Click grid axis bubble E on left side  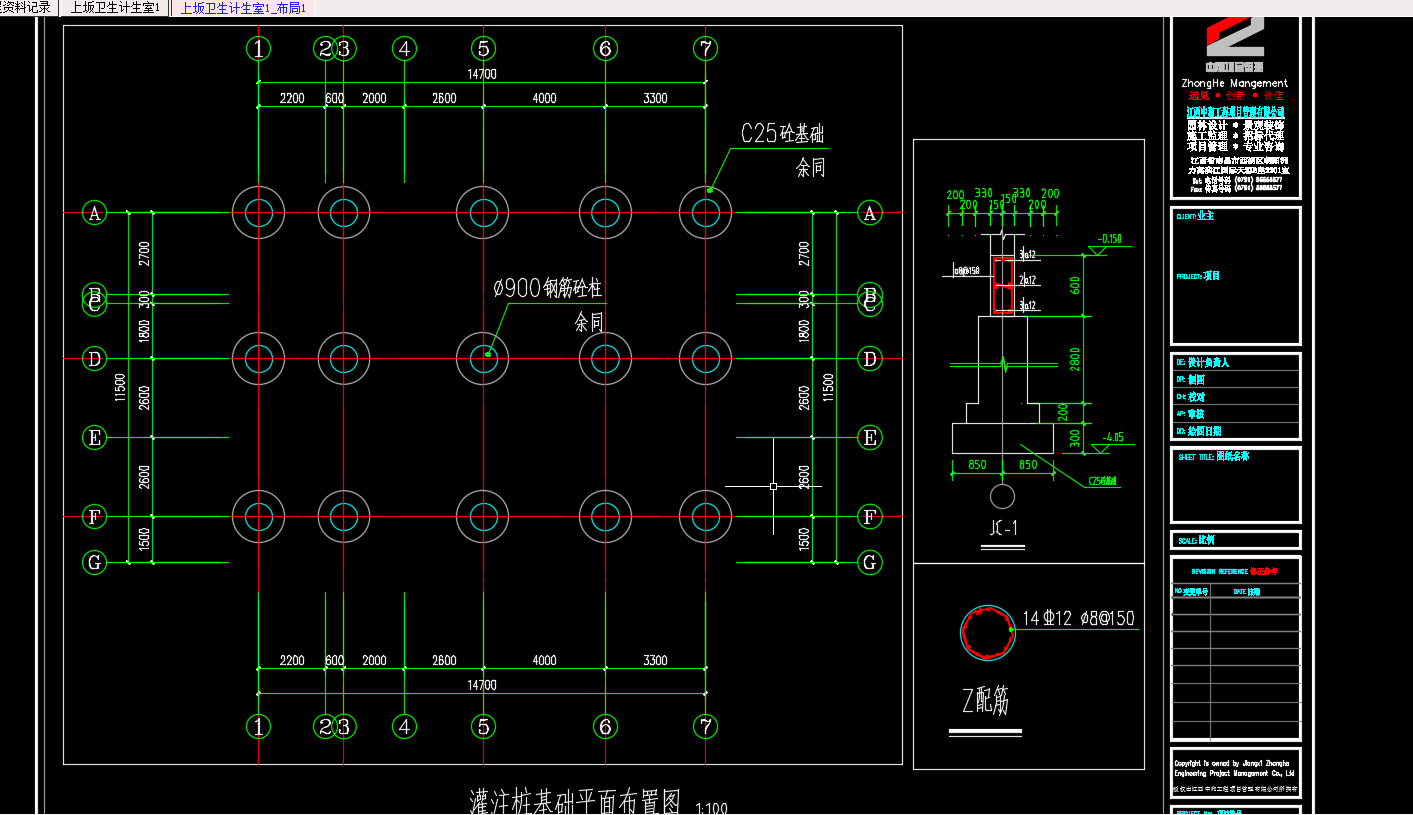click(x=94, y=437)
